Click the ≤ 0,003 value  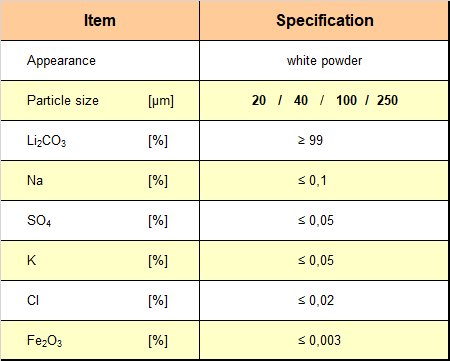click(319, 340)
